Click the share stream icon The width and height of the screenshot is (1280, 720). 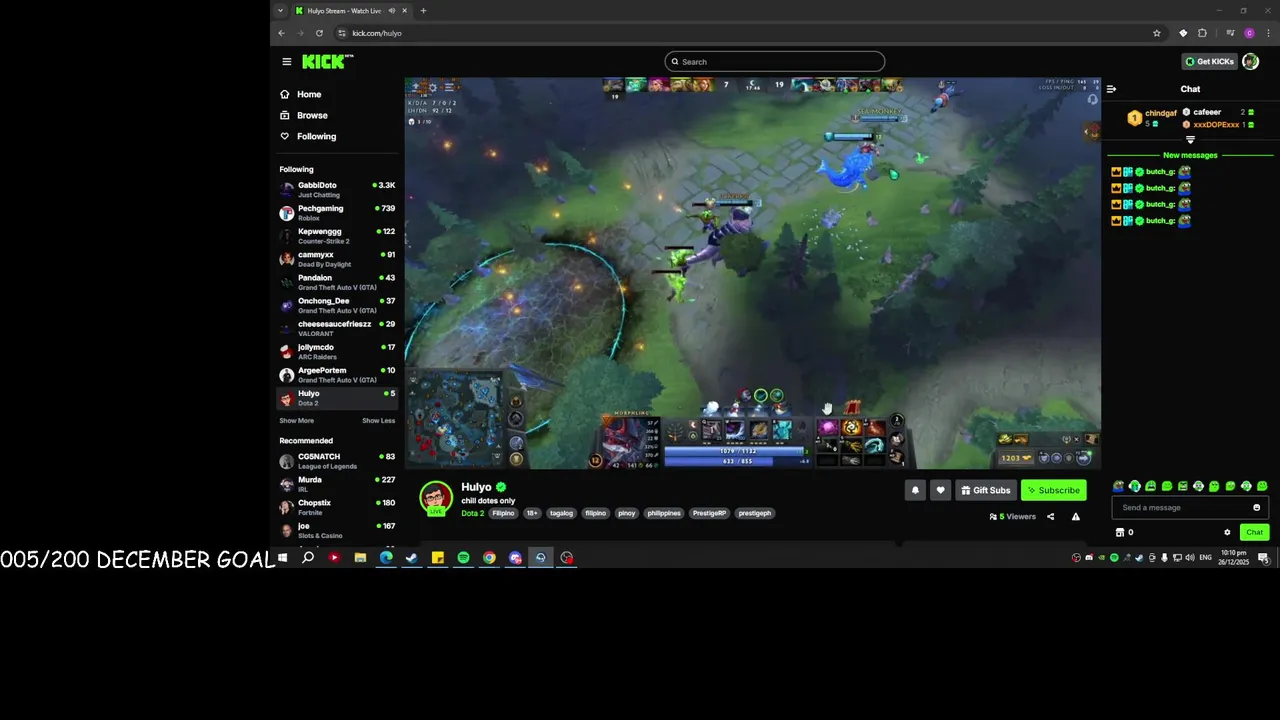point(1050,517)
